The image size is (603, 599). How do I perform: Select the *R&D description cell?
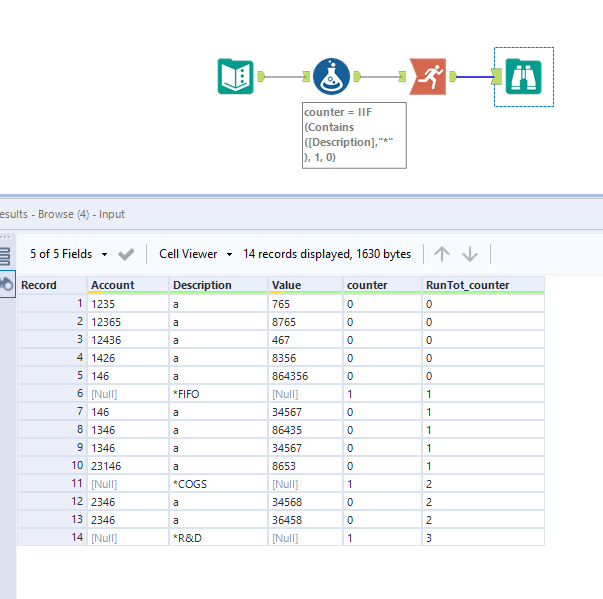[x=217, y=537]
